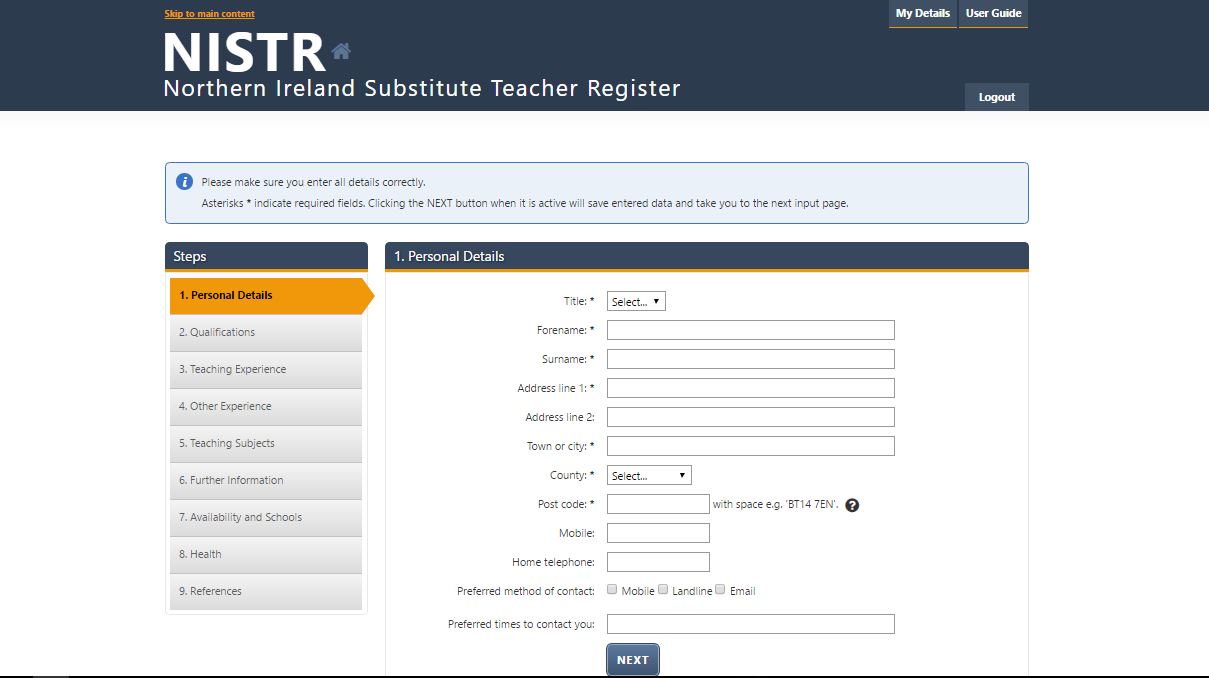Go to step 1. Personal Details
The width and height of the screenshot is (1209, 678).
[270, 296]
